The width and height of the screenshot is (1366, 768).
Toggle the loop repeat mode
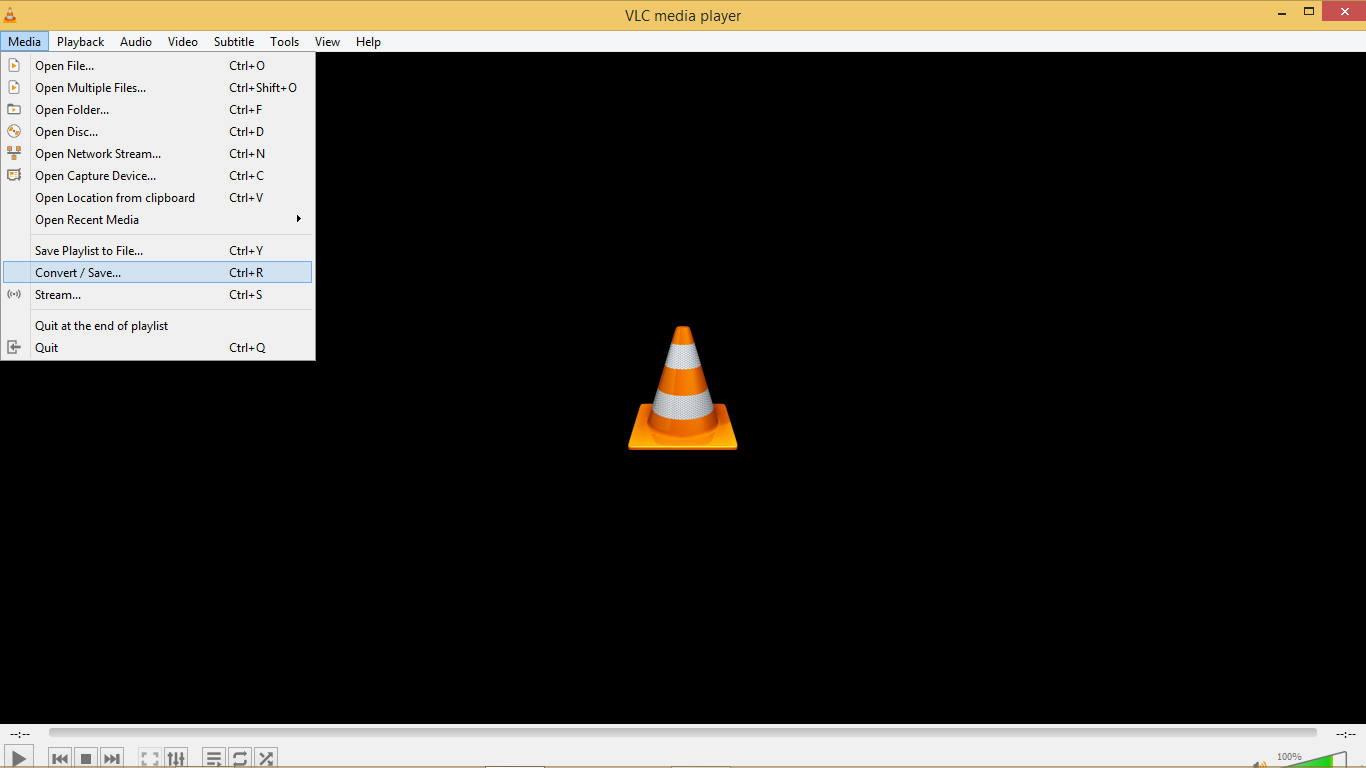(240, 758)
